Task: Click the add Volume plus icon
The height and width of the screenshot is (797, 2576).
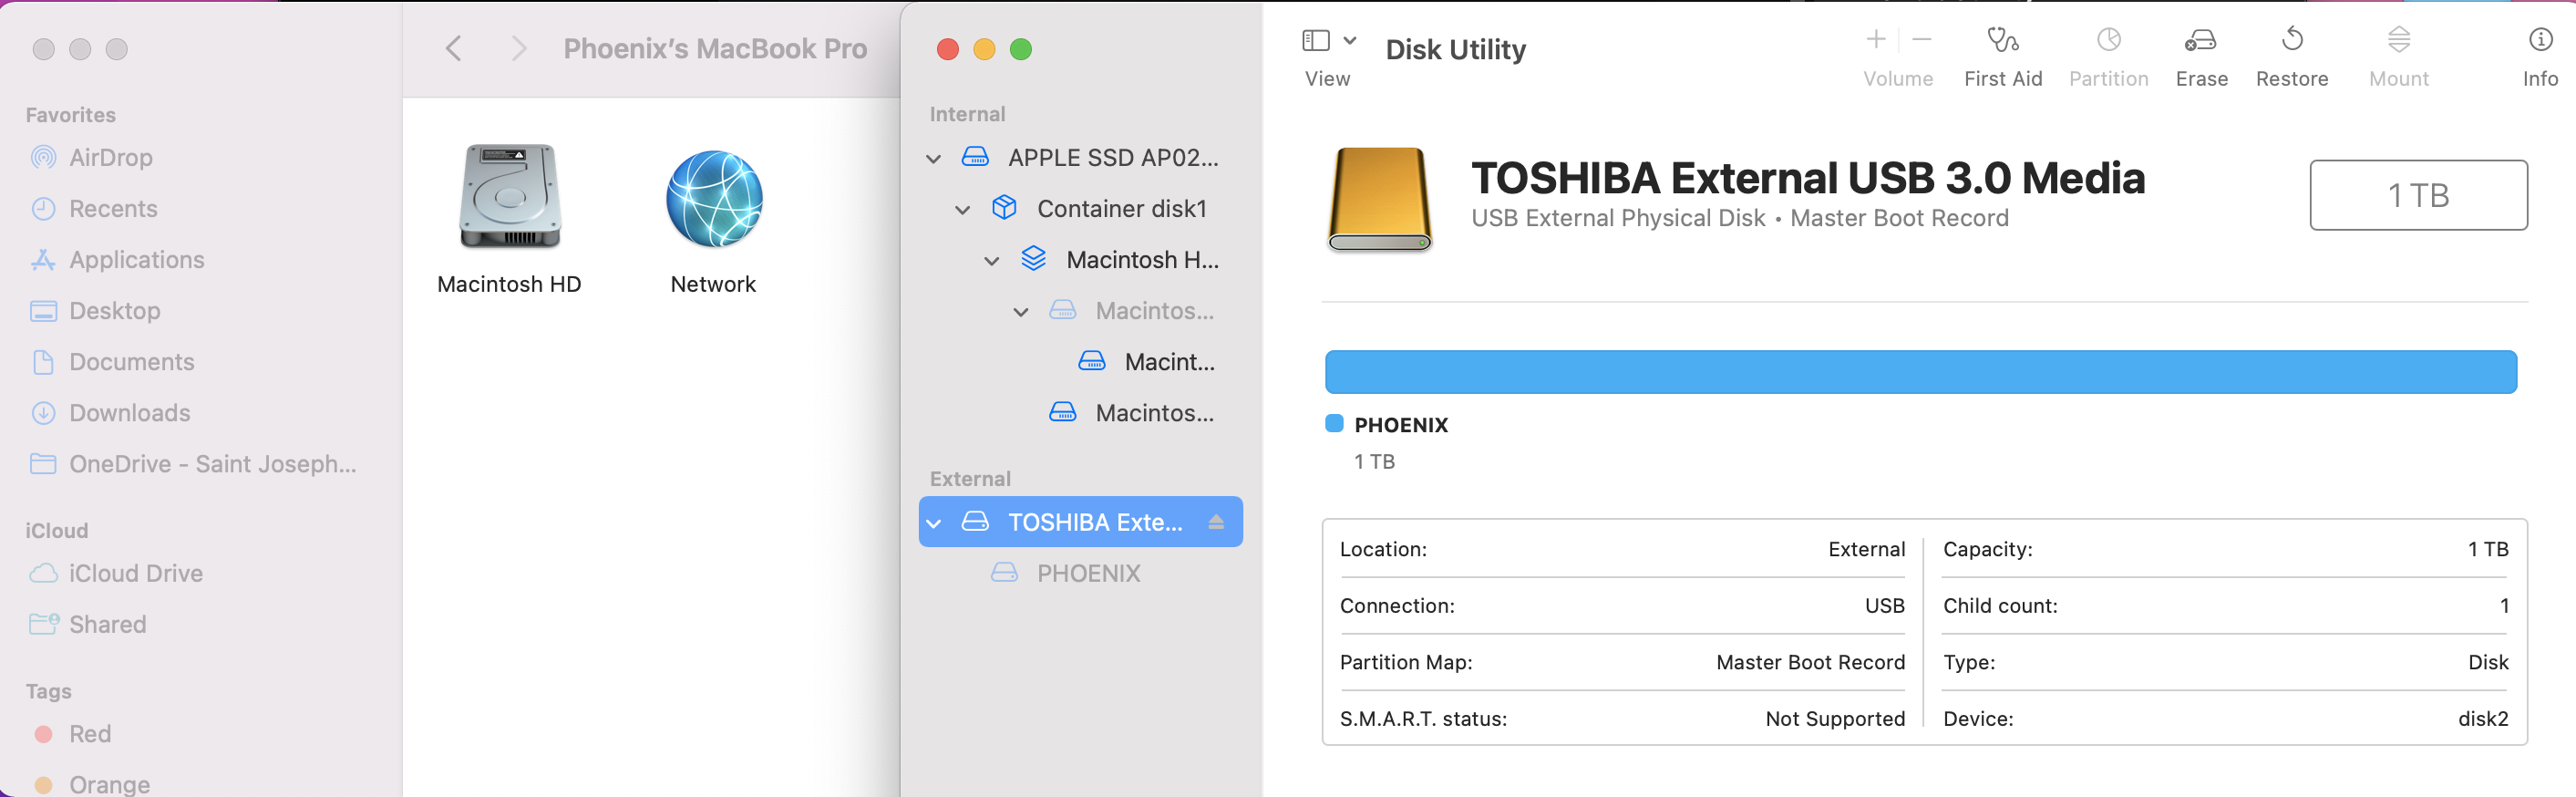Action: pyautogui.click(x=1875, y=40)
